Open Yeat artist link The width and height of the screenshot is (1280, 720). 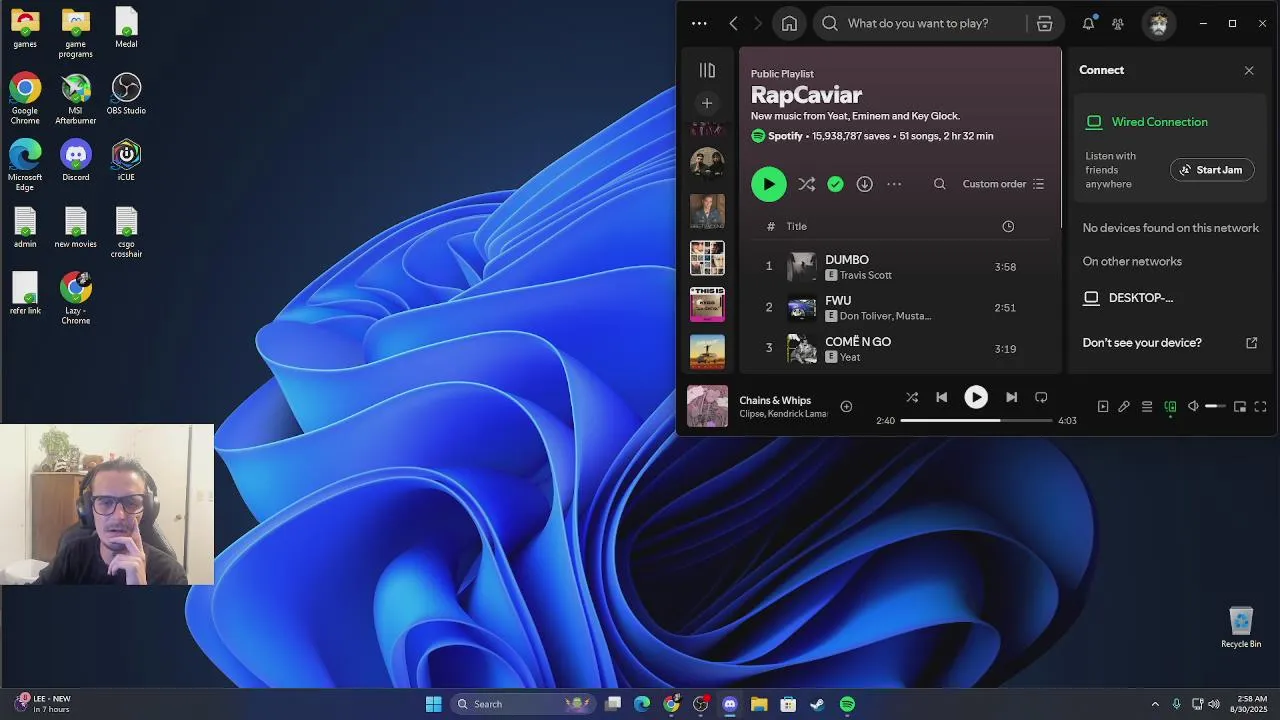click(x=849, y=357)
